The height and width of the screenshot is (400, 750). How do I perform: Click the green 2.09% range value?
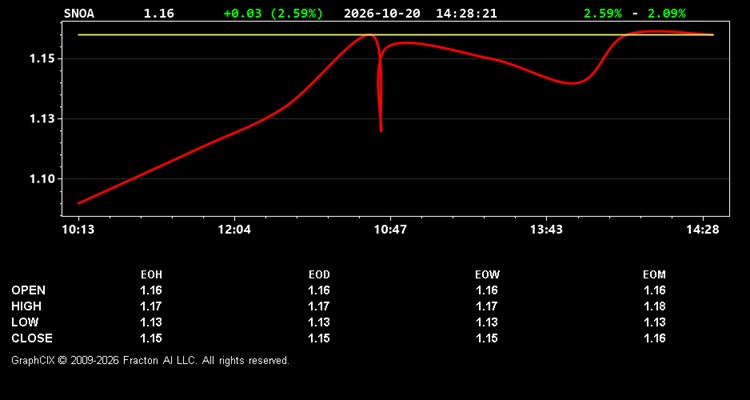tap(666, 13)
